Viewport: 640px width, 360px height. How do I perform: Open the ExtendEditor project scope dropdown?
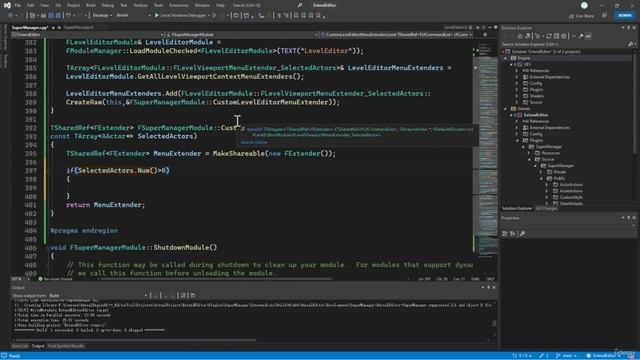click(x=88, y=35)
